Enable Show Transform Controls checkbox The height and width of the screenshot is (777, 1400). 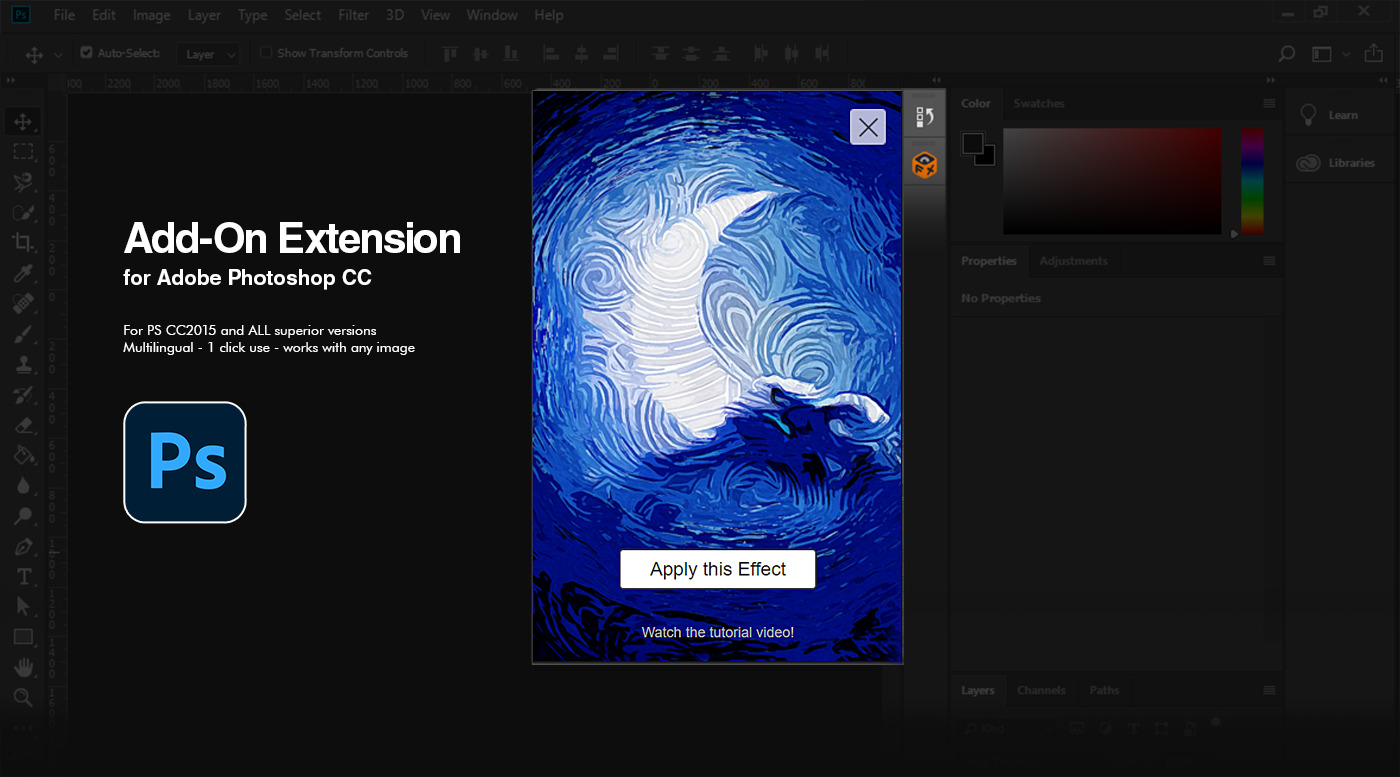point(266,53)
